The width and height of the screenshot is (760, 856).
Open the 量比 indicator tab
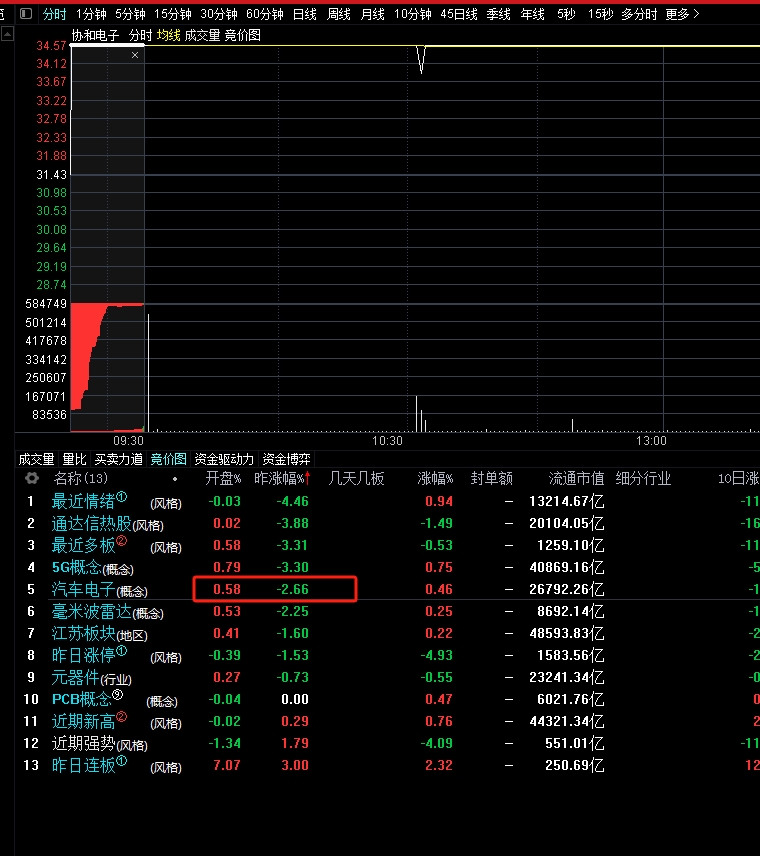point(75,459)
